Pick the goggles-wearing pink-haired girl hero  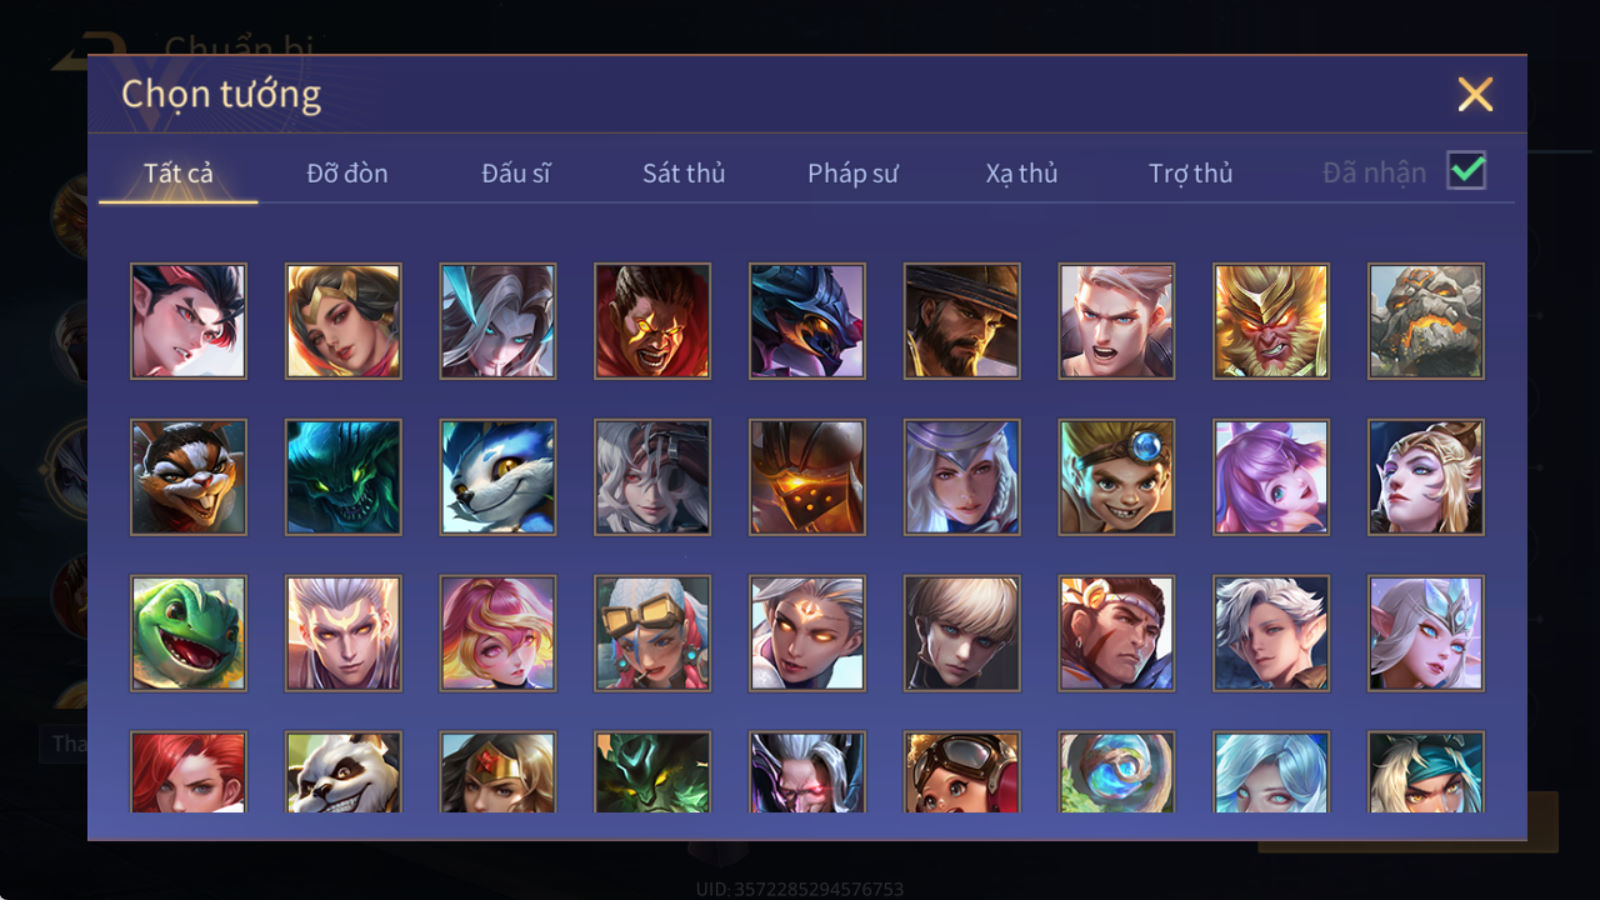(652, 633)
